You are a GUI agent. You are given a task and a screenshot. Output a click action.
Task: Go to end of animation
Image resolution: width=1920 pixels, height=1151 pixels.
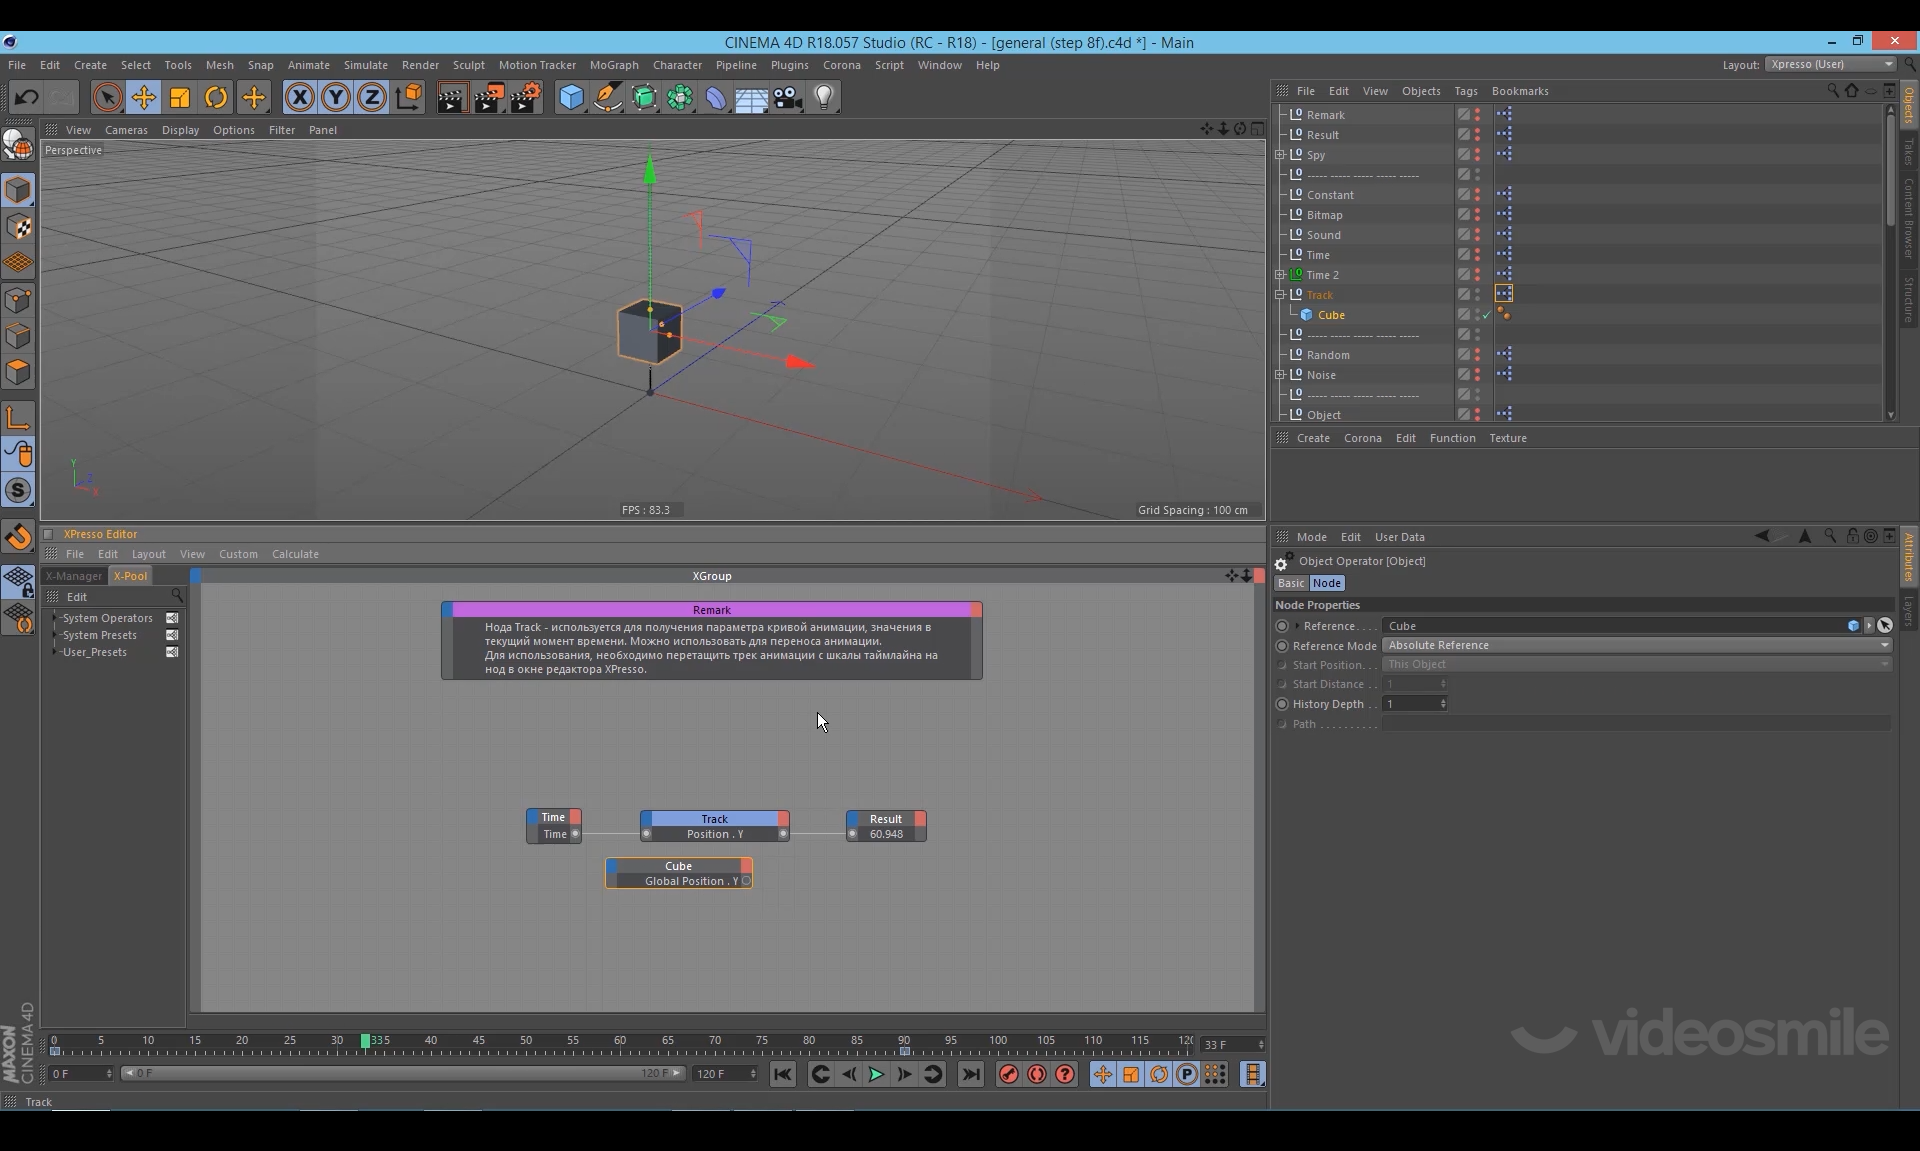point(970,1074)
